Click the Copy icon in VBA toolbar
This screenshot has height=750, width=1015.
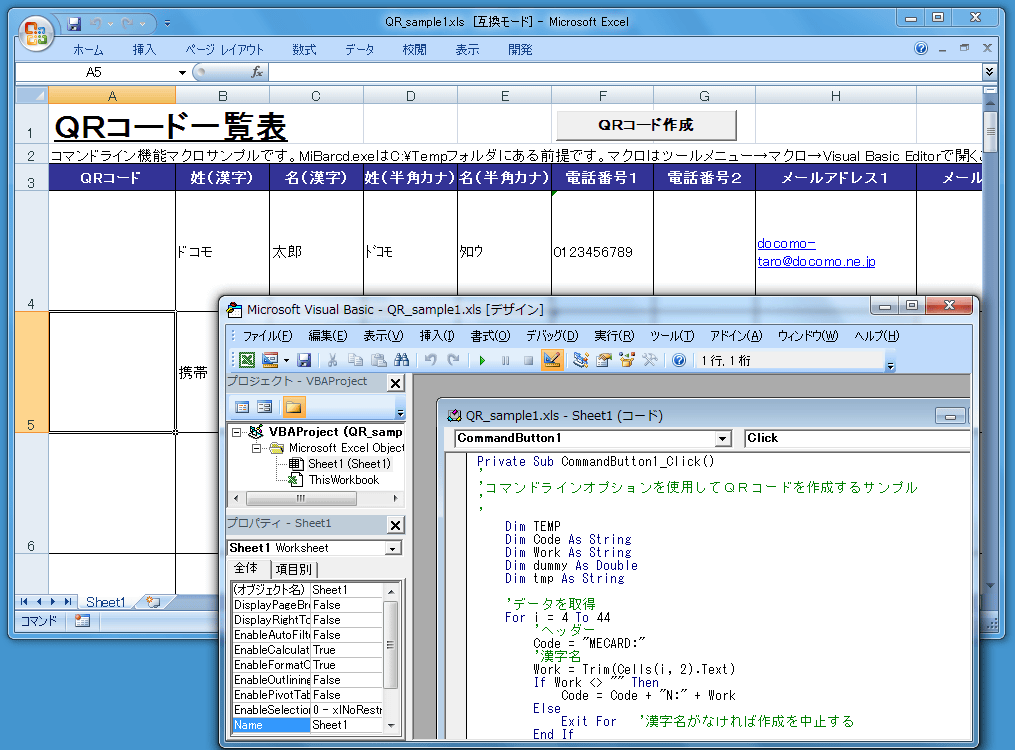(x=355, y=360)
